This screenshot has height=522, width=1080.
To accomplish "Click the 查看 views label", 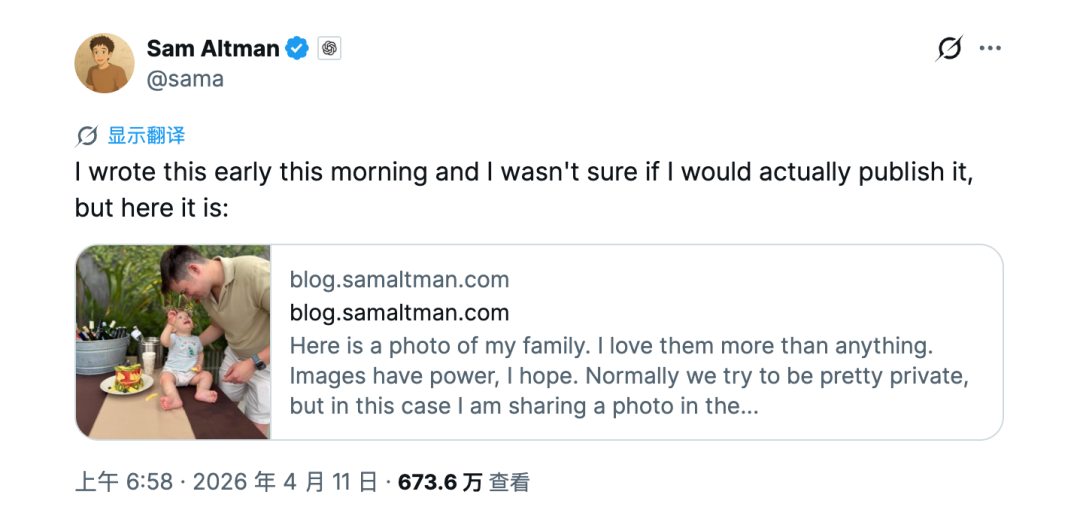I will tap(510, 483).
